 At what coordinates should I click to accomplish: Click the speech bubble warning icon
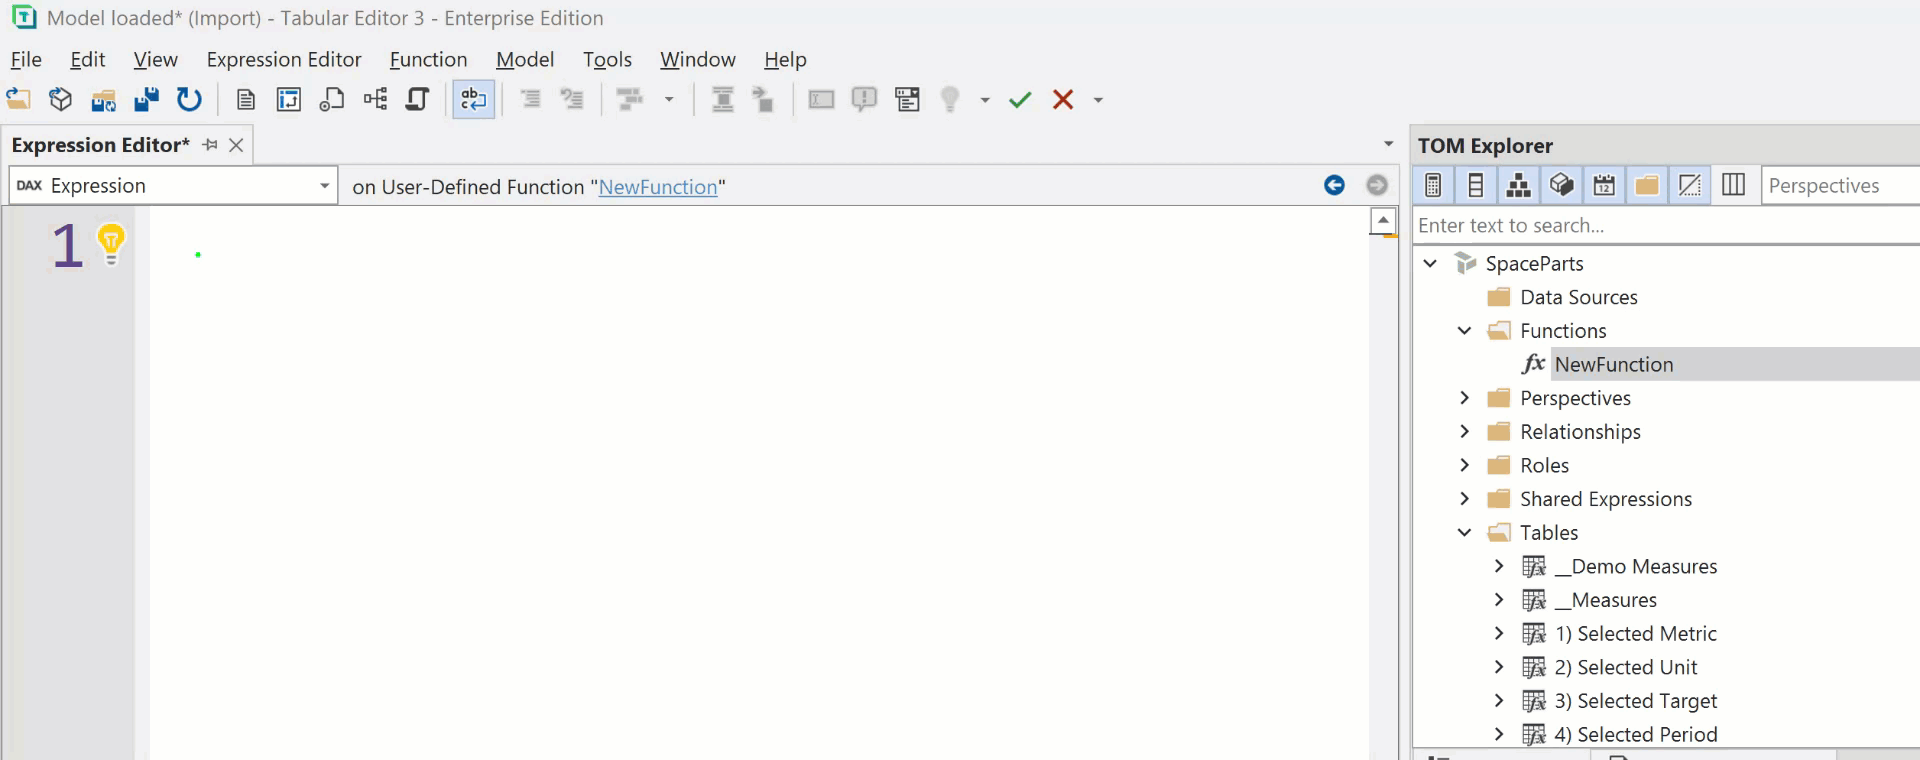[864, 99]
